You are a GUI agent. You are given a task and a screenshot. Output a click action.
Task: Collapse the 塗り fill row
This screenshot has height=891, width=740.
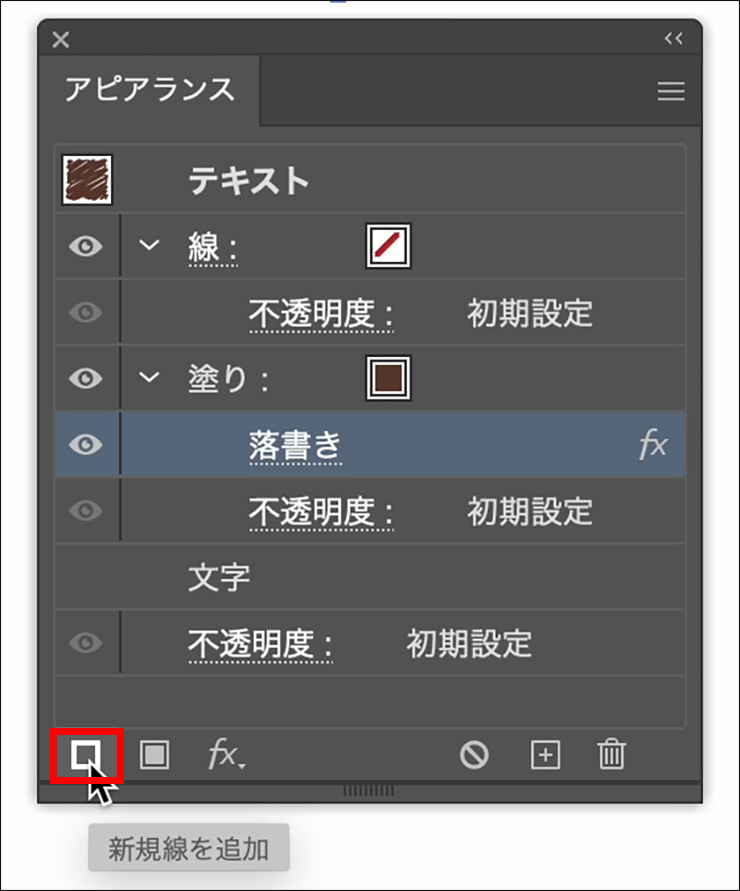click(150, 378)
